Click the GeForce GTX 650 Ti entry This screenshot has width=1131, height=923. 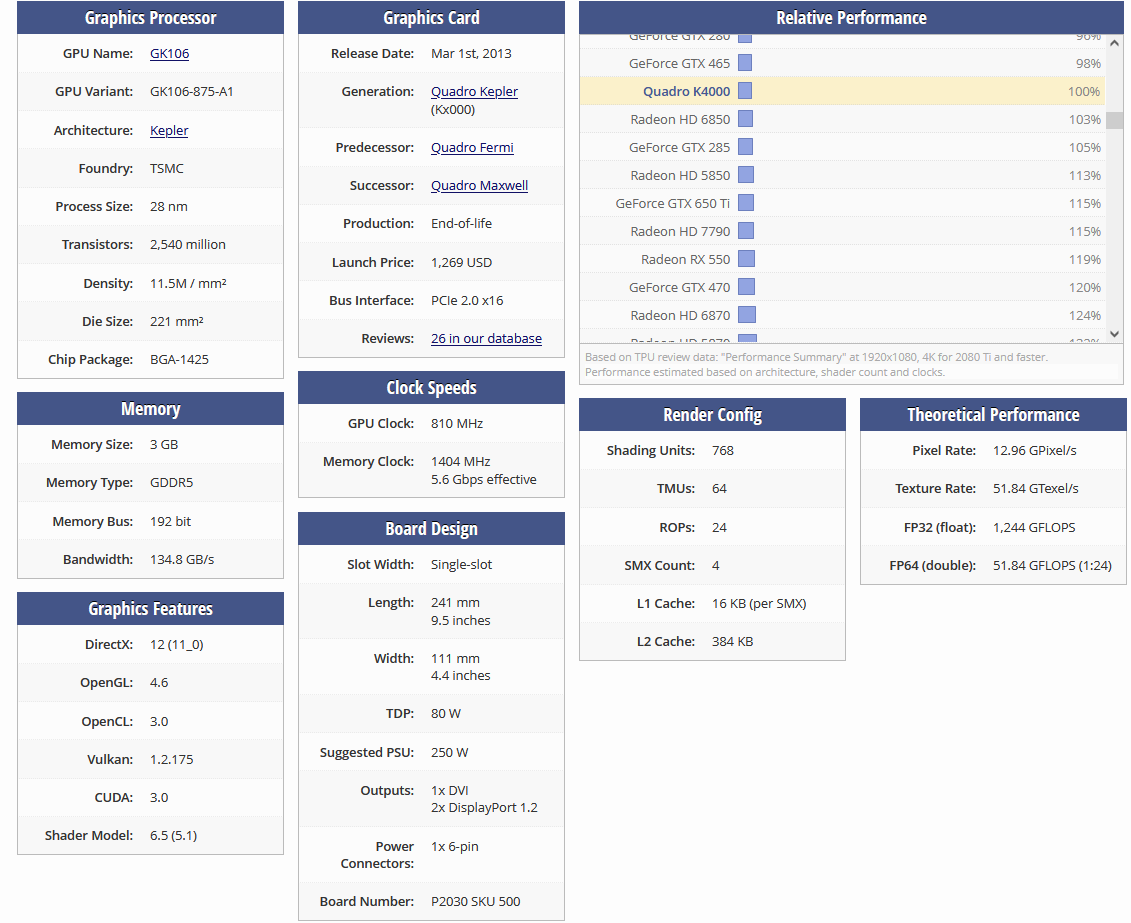[x=672, y=204]
